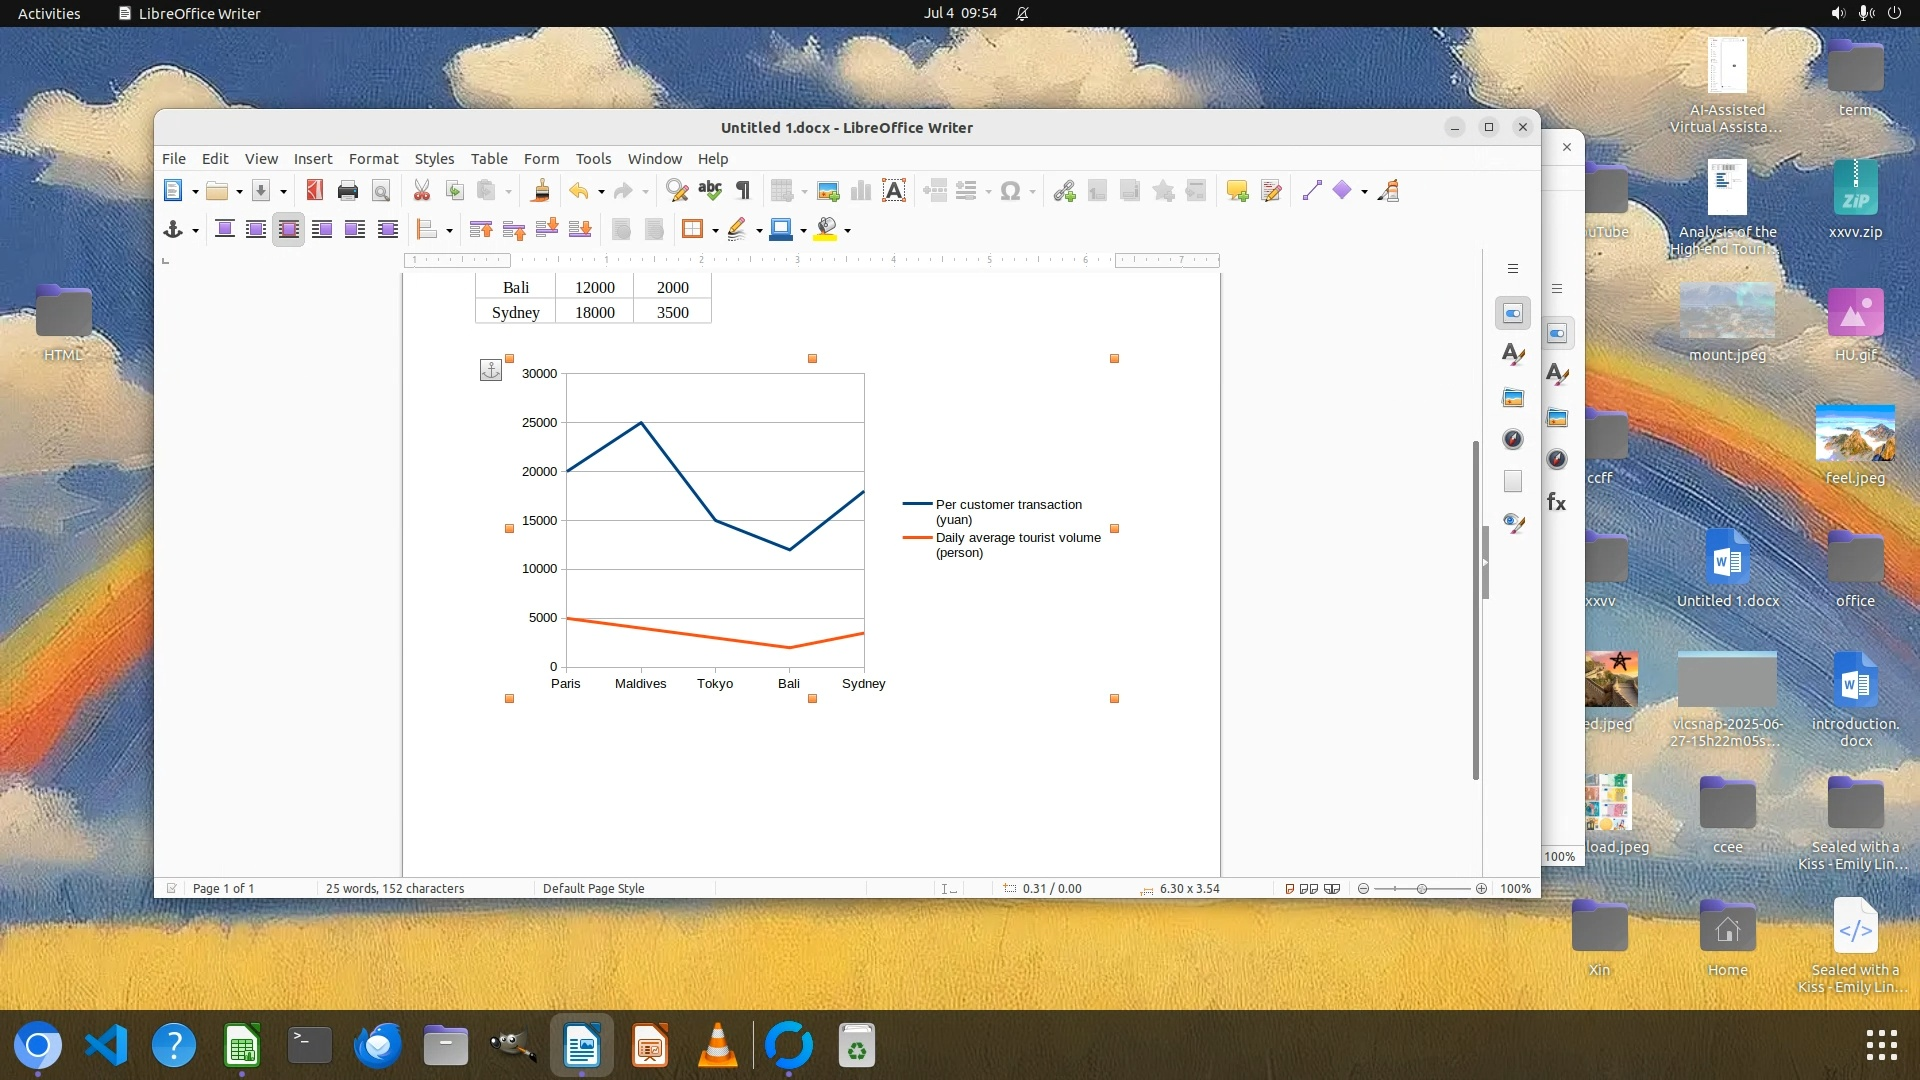Click the Insert Hyperlink icon
Image resolution: width=1920 pixels, height=1080 pixels.
(x=1064, y=191)
